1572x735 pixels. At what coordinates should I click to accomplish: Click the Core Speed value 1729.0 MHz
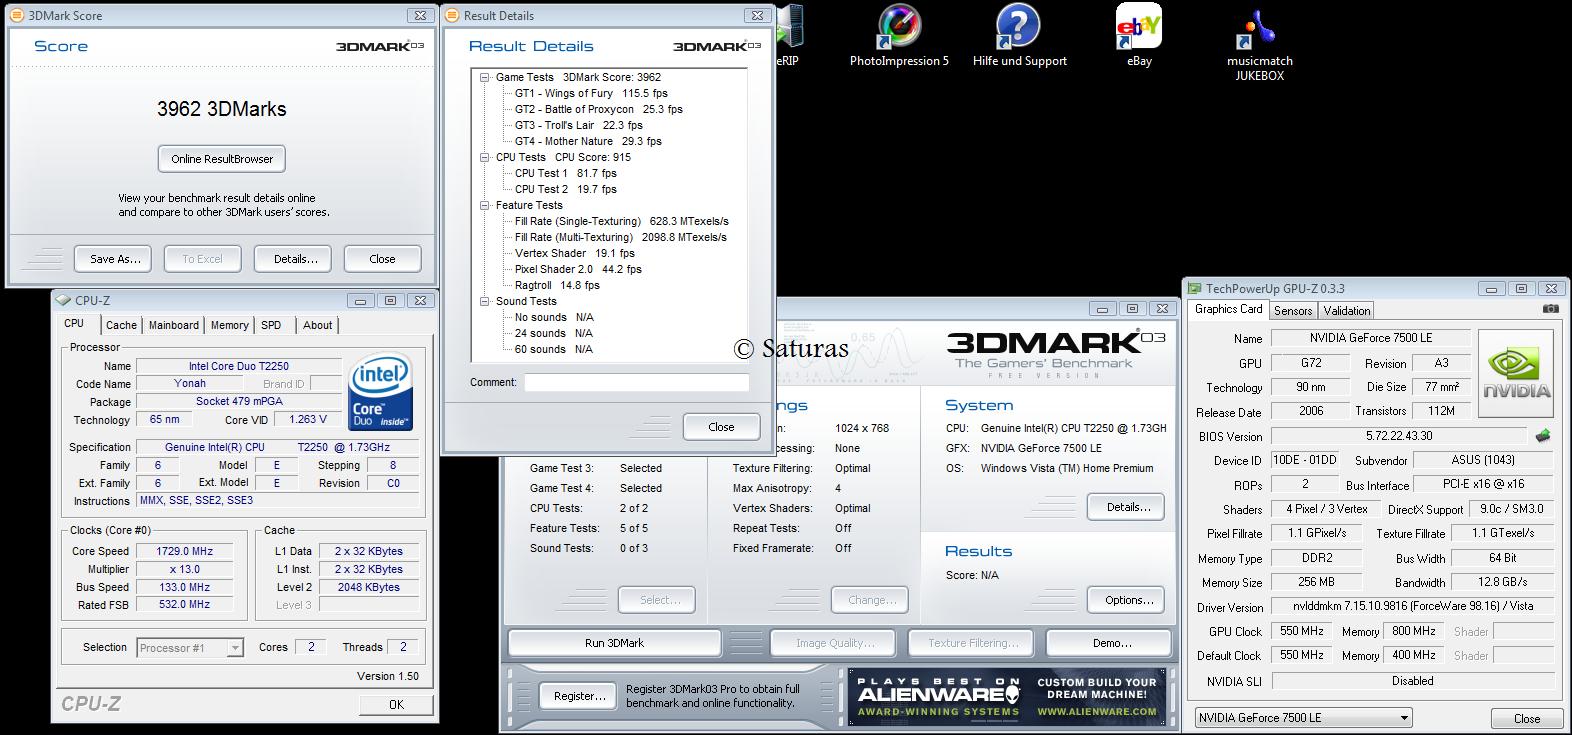click(184, 551)
